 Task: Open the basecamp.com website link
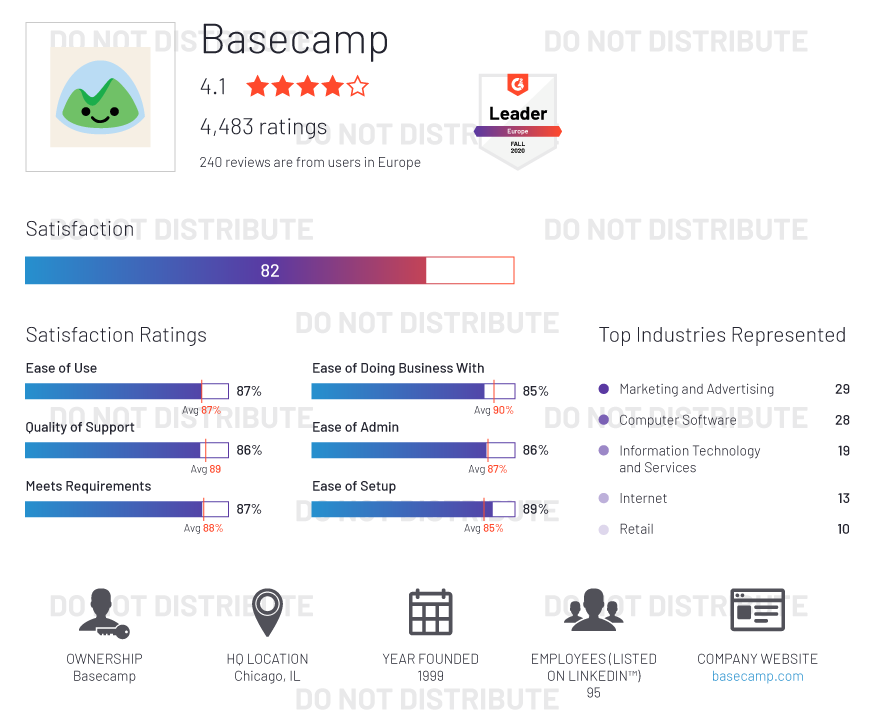[x=757, y=676]
